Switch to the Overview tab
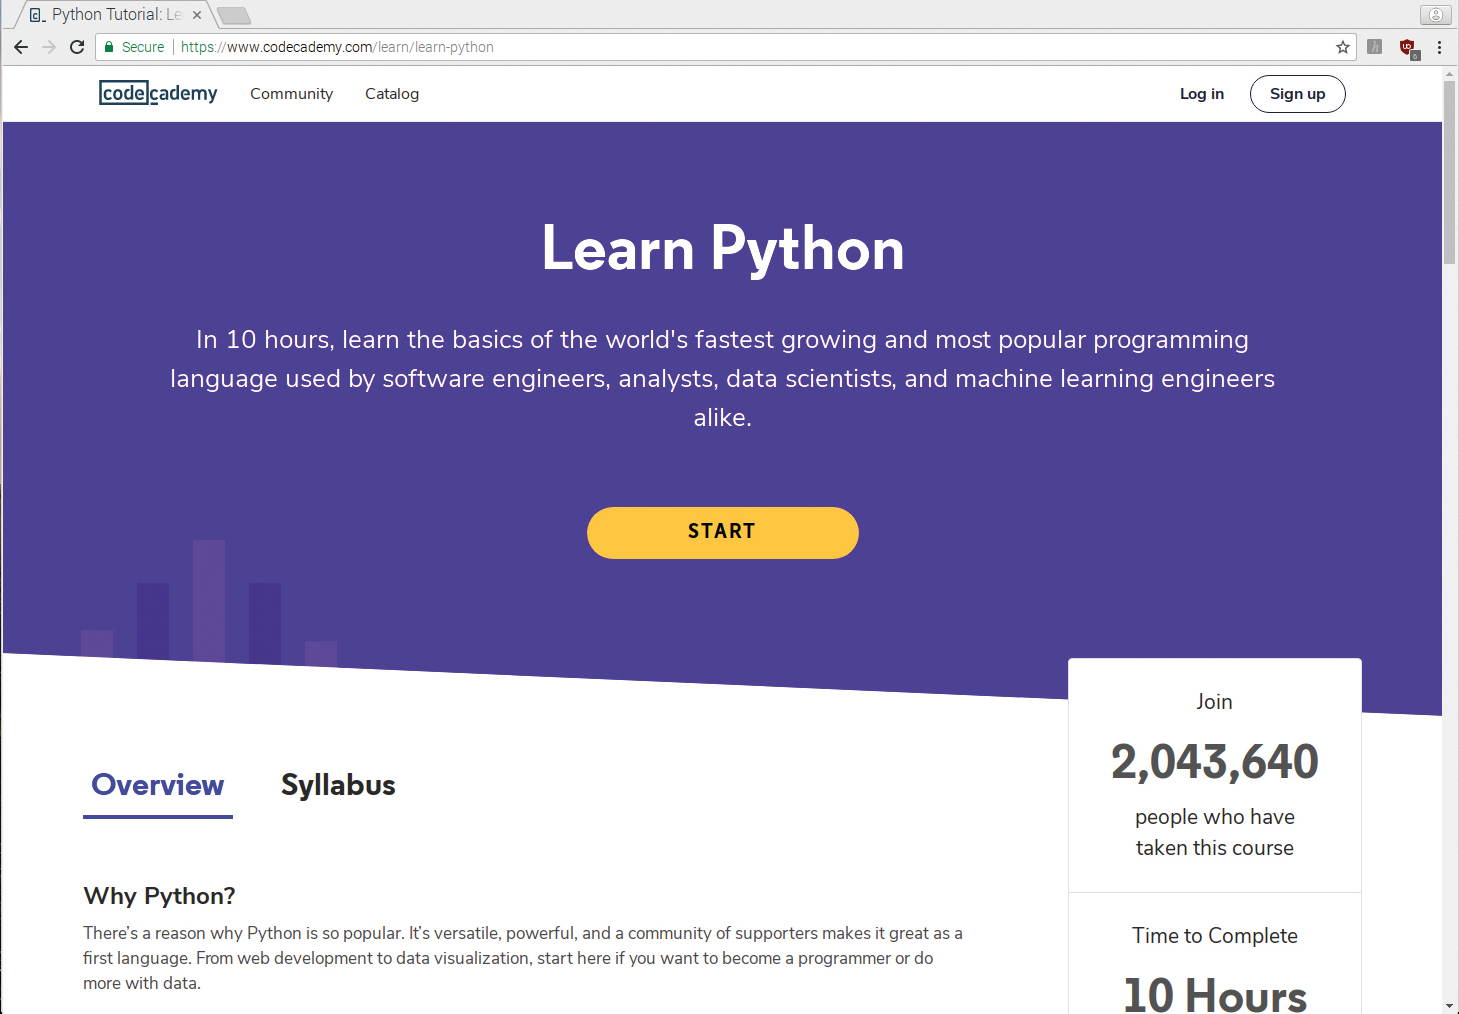 click(158, 785)
